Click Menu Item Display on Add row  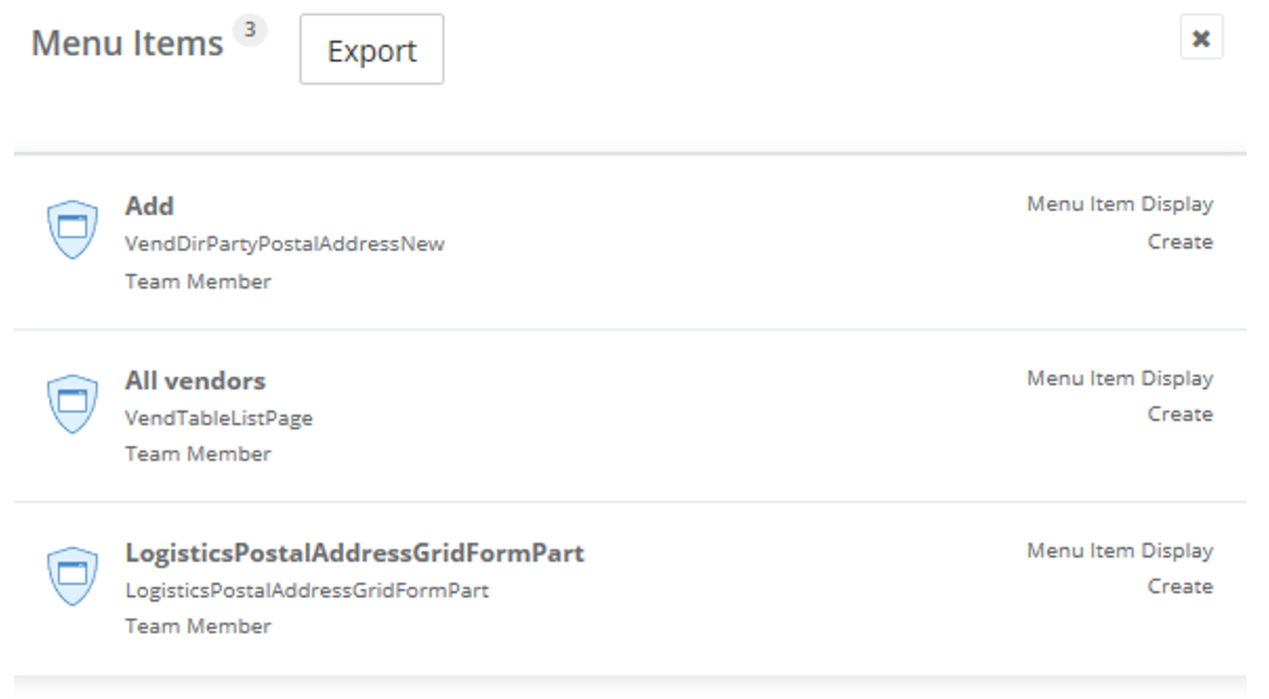(1120, 204)
